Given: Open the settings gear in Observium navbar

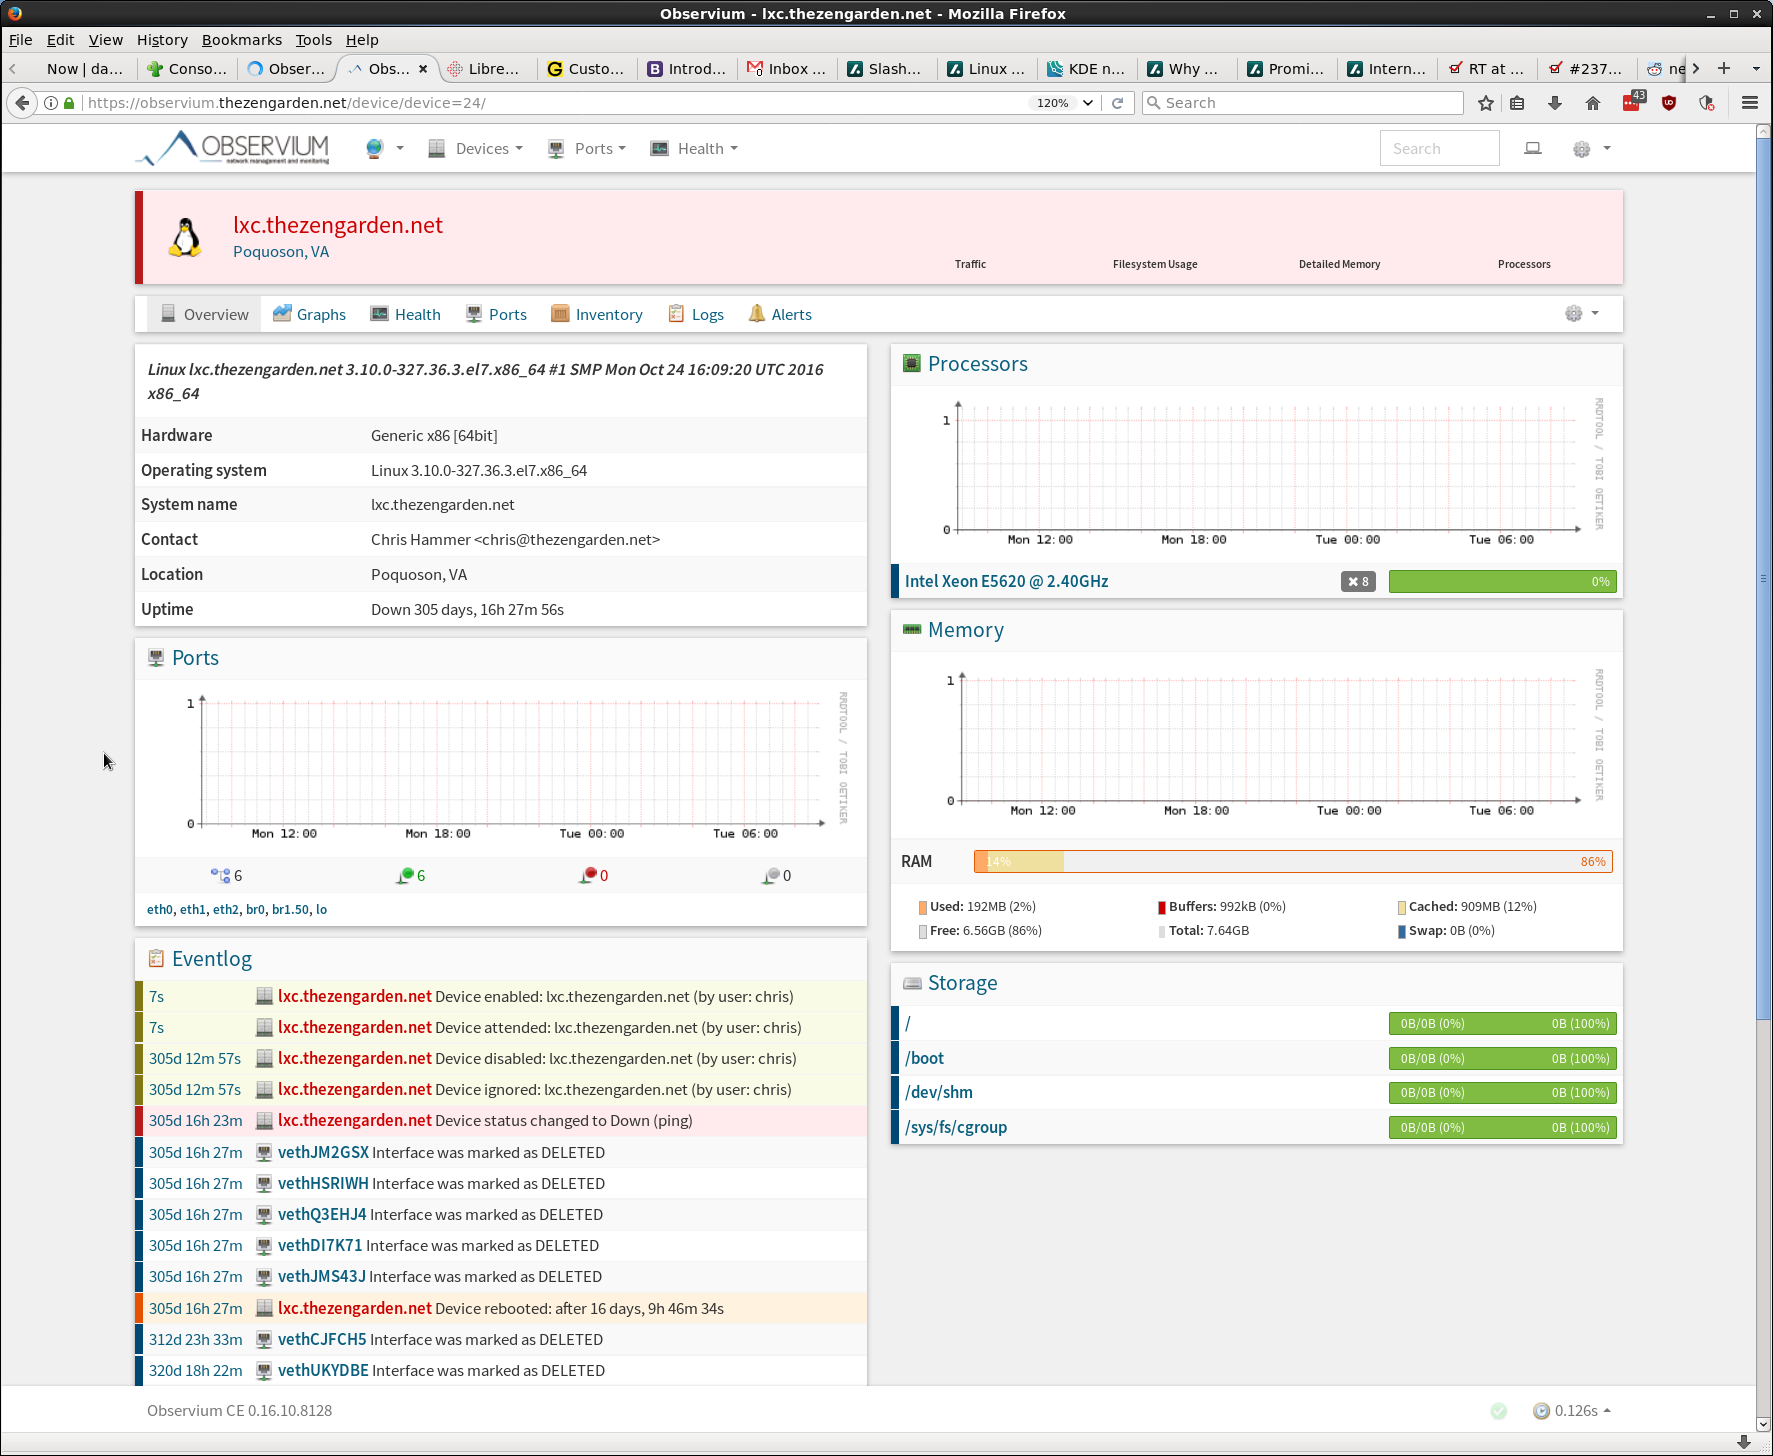Looking at the screenshot, I should click(x=1581, y=149).
